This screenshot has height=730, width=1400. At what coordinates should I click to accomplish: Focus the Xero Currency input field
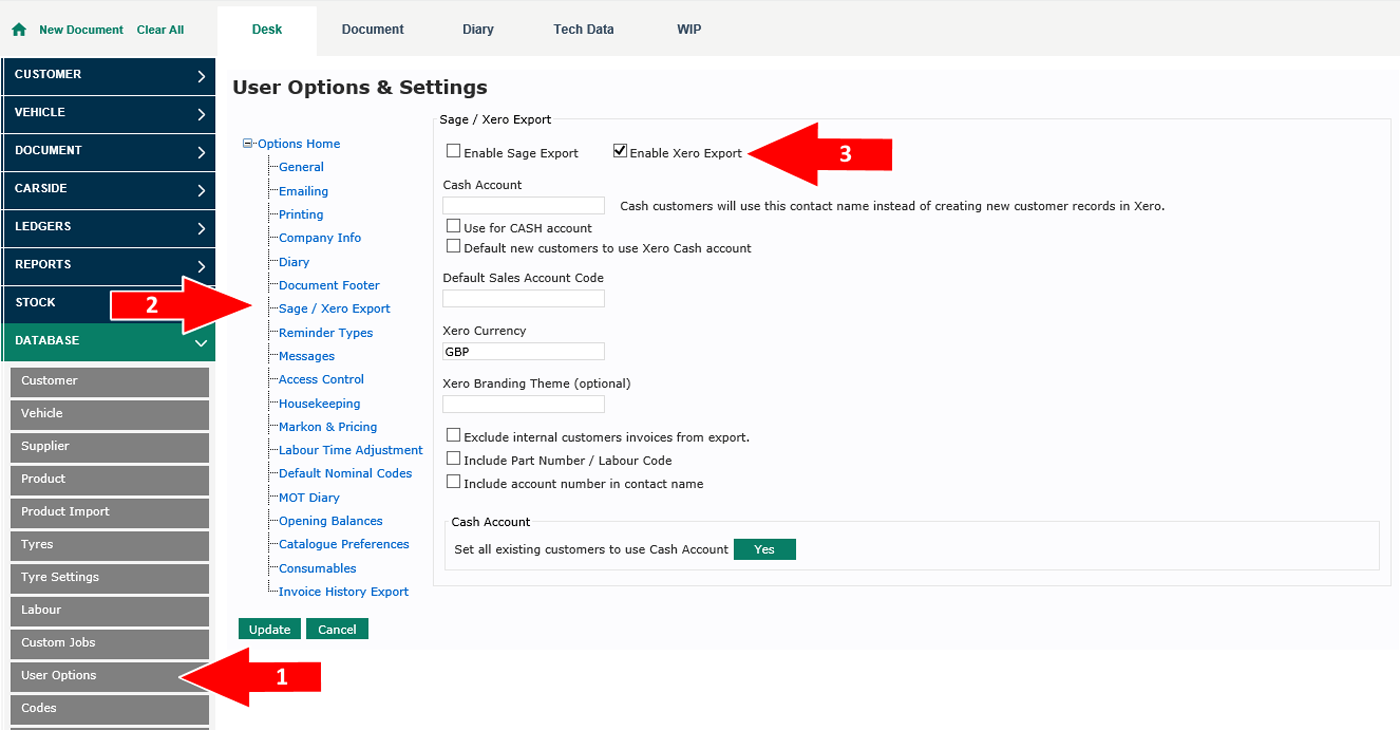click(x=523, y=352)
